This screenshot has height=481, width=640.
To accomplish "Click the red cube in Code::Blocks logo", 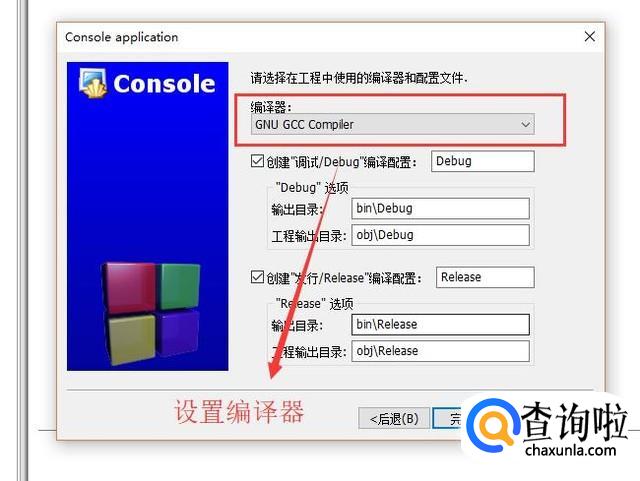I will point(130,288).
